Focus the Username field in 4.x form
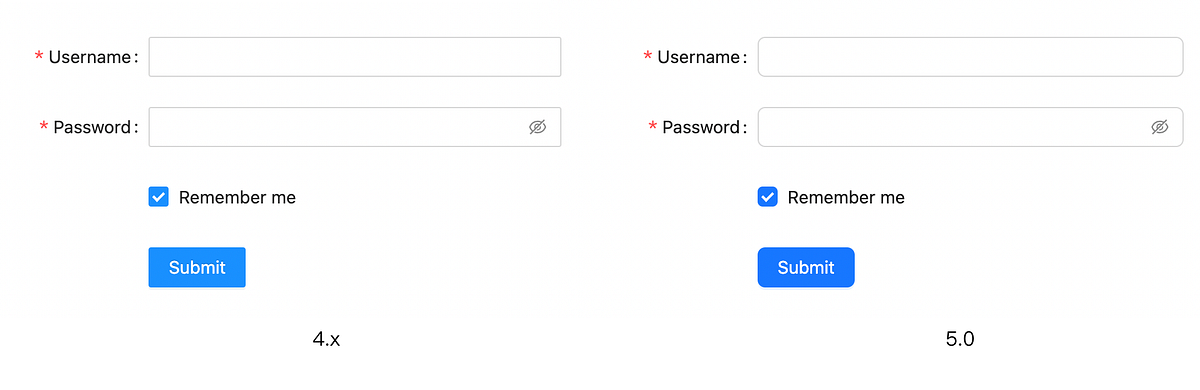Image resolution: width=1200 pixels, height=390 pixels. (x=355, y=57)
